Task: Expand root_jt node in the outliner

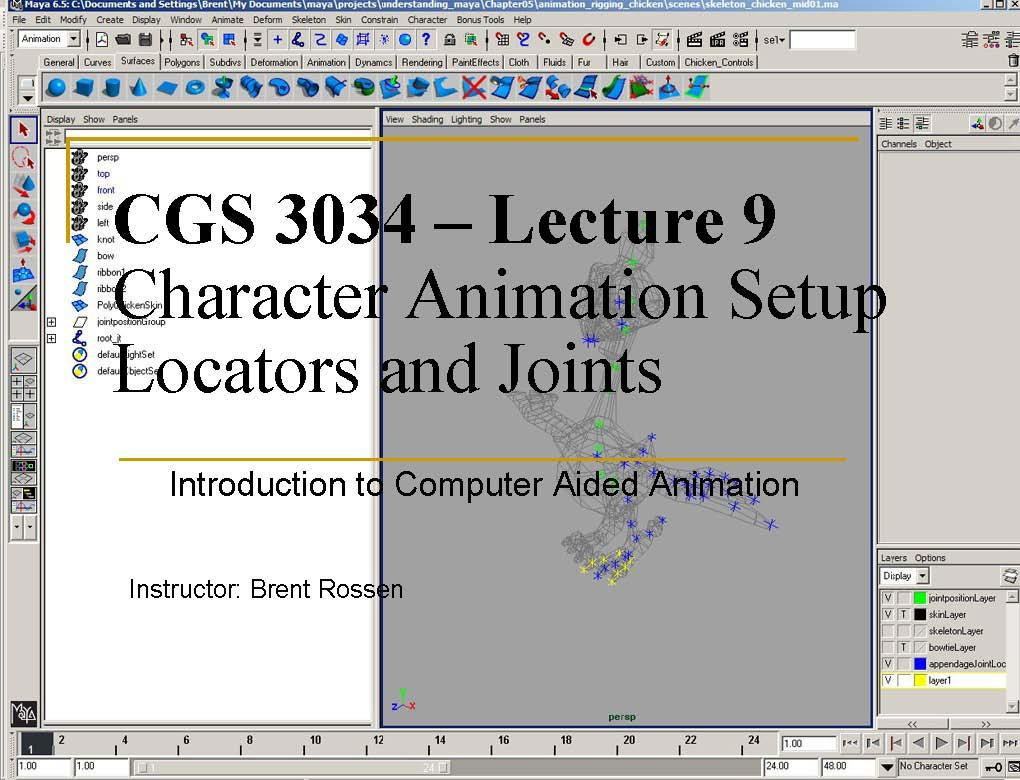Action: (51, 338)
